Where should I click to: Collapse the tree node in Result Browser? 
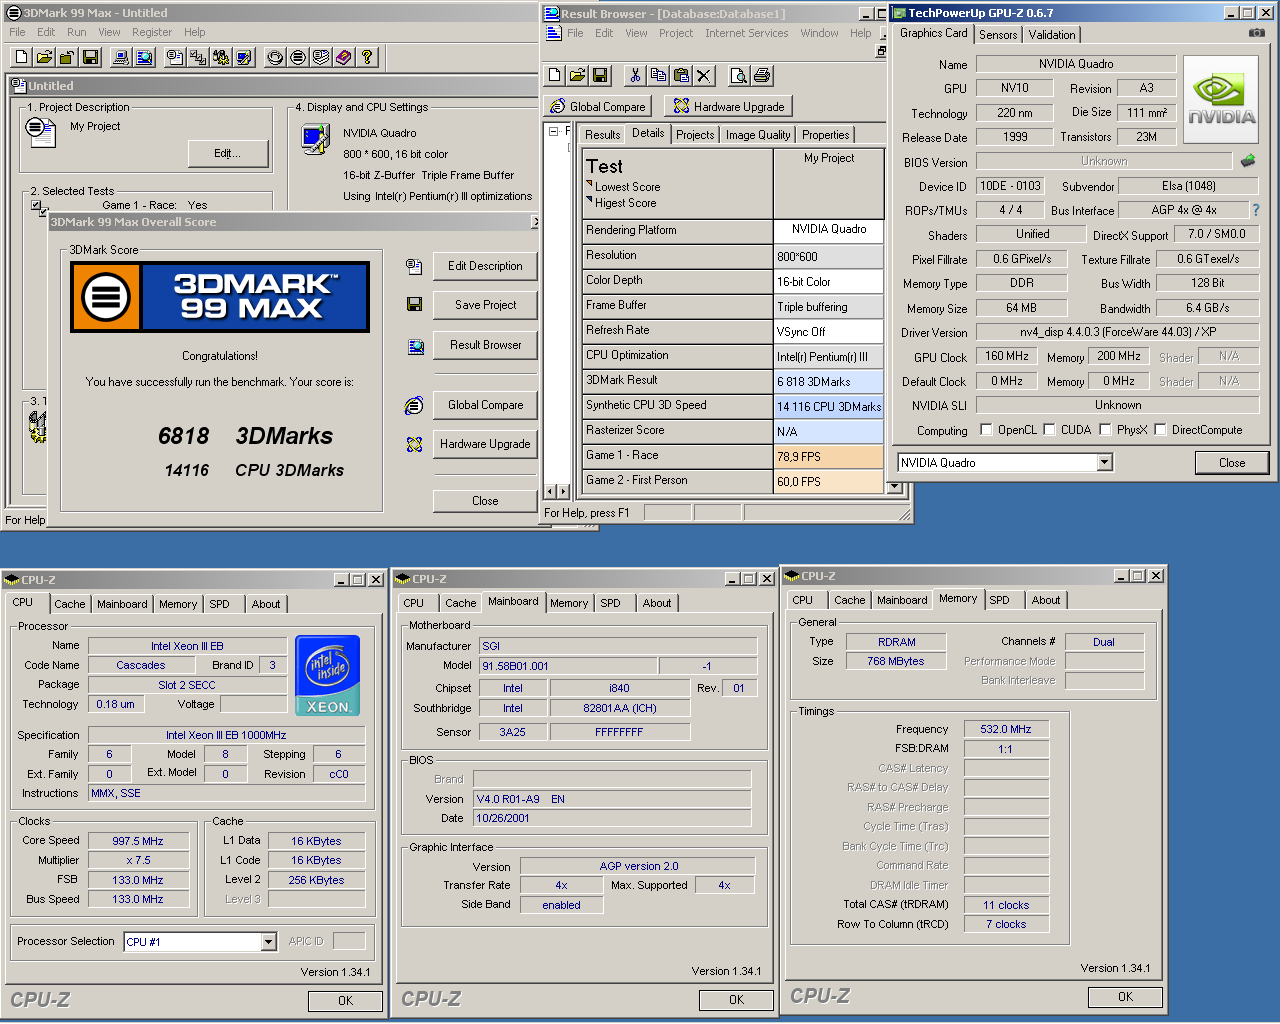point(554,131)
